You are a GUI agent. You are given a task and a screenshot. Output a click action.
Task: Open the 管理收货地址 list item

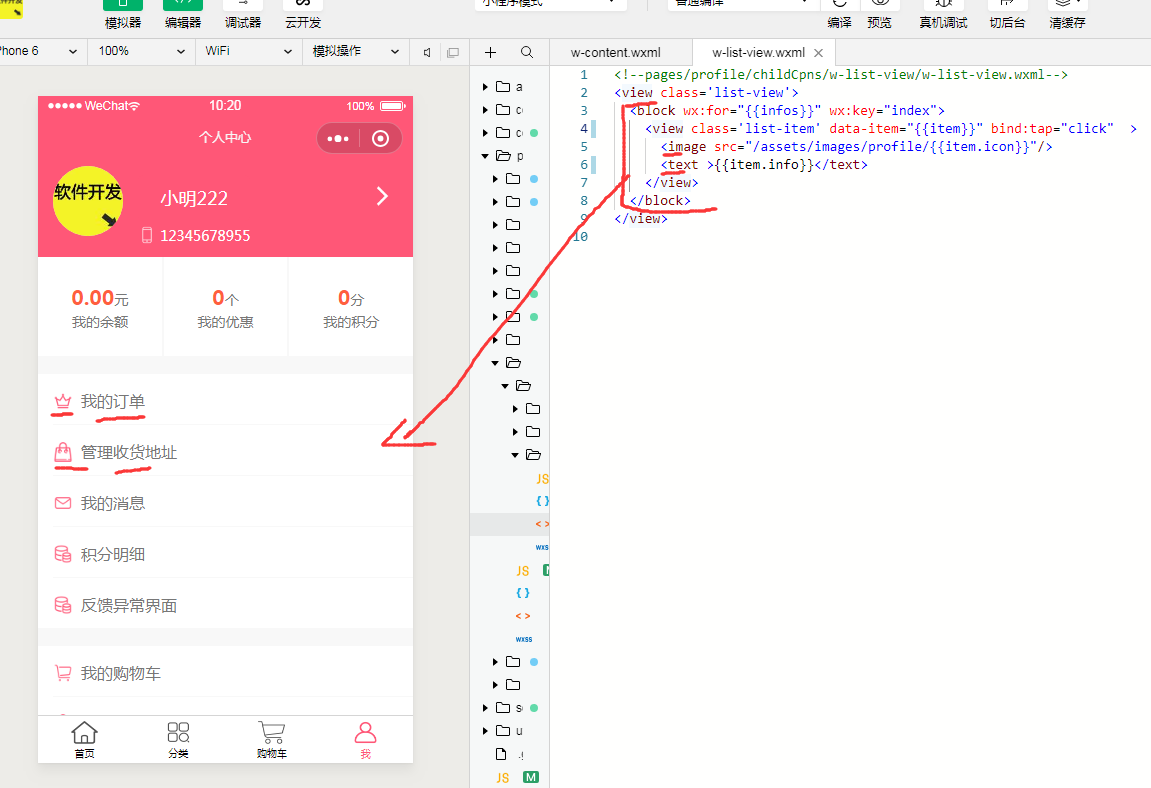225,452
